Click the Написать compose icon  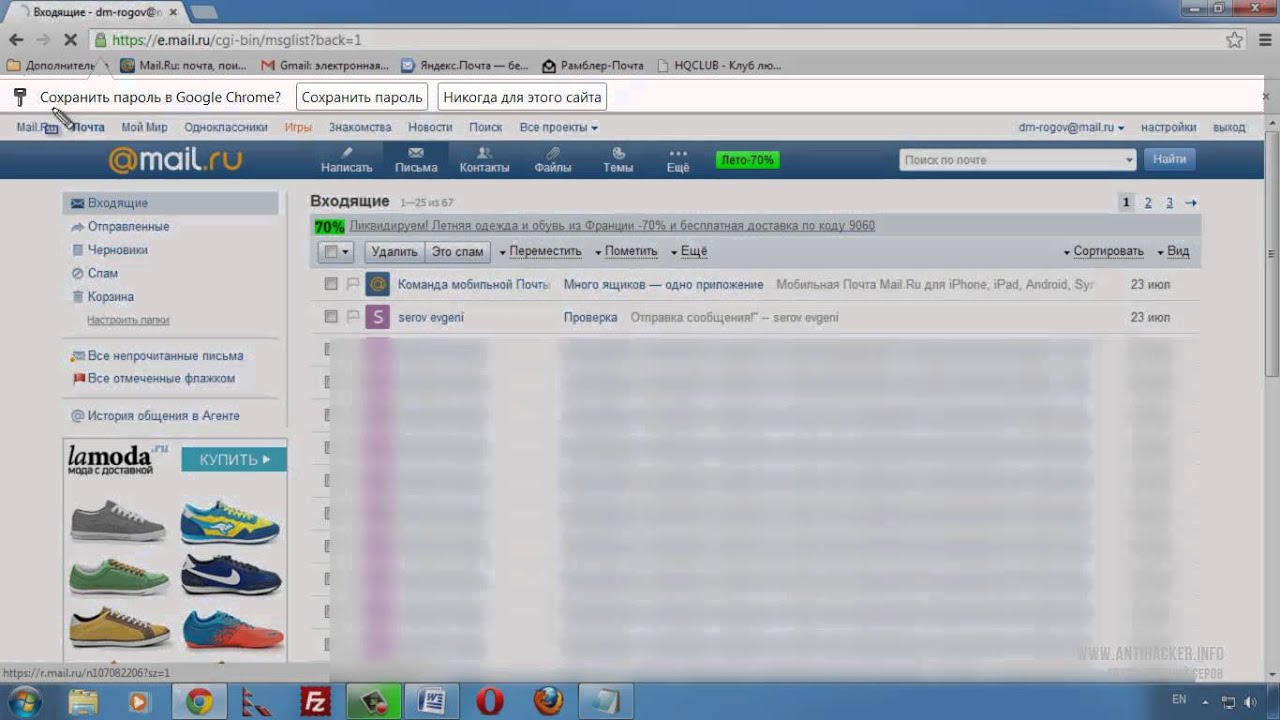coord(346,153)
